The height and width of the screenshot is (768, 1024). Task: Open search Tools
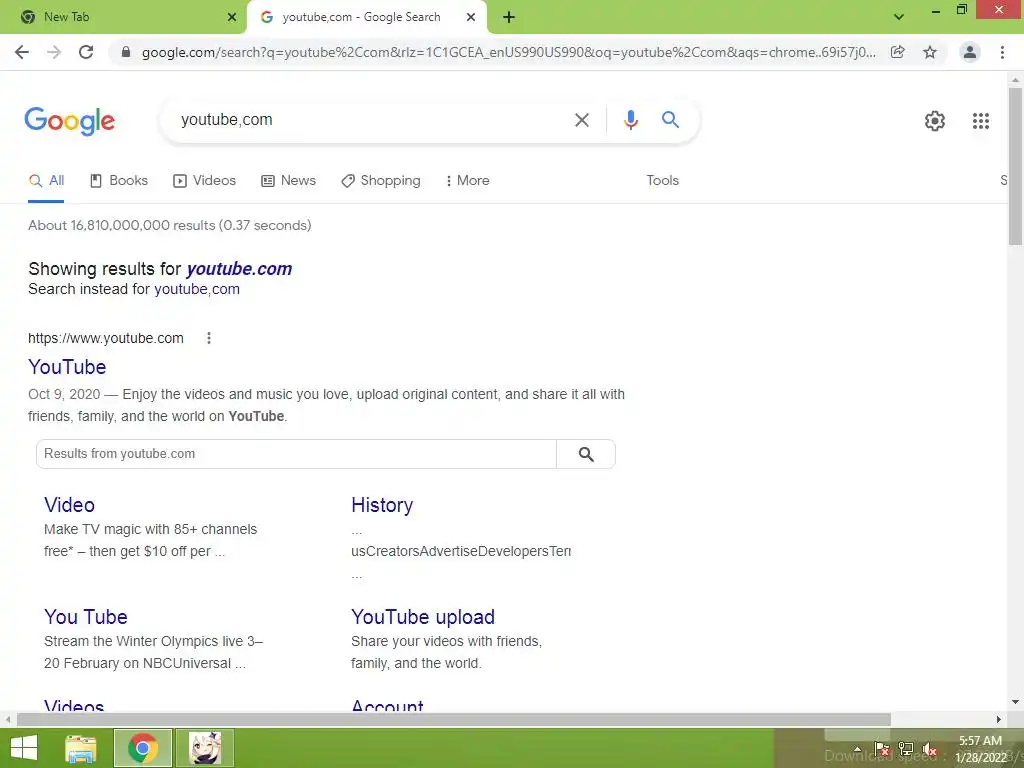[x=662, y=181]
